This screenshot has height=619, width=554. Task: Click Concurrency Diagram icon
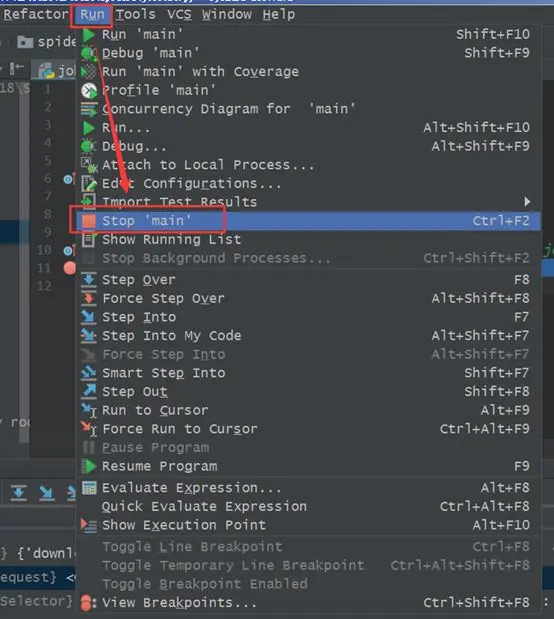88,109
